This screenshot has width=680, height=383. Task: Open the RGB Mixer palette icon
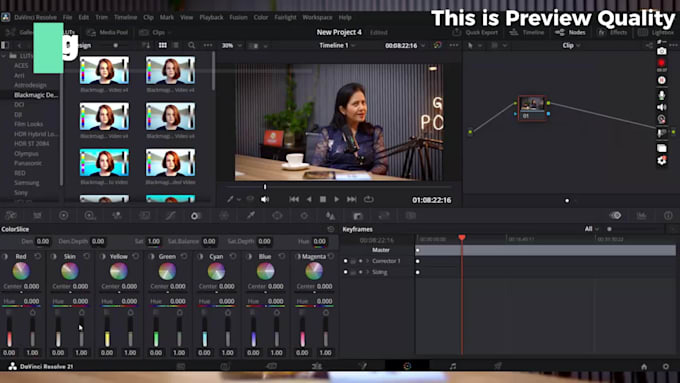coord(117,216)
